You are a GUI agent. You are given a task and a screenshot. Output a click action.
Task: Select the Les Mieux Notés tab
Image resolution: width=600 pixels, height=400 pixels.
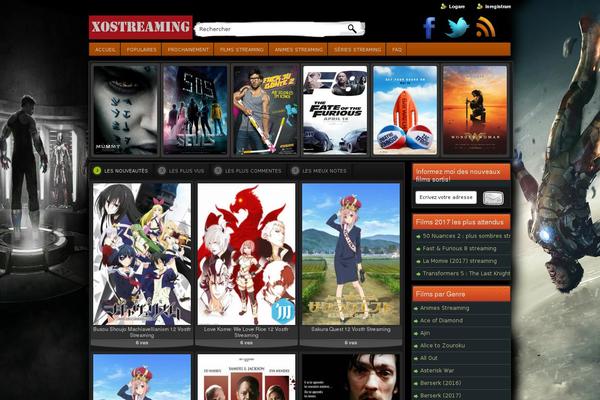319,171
